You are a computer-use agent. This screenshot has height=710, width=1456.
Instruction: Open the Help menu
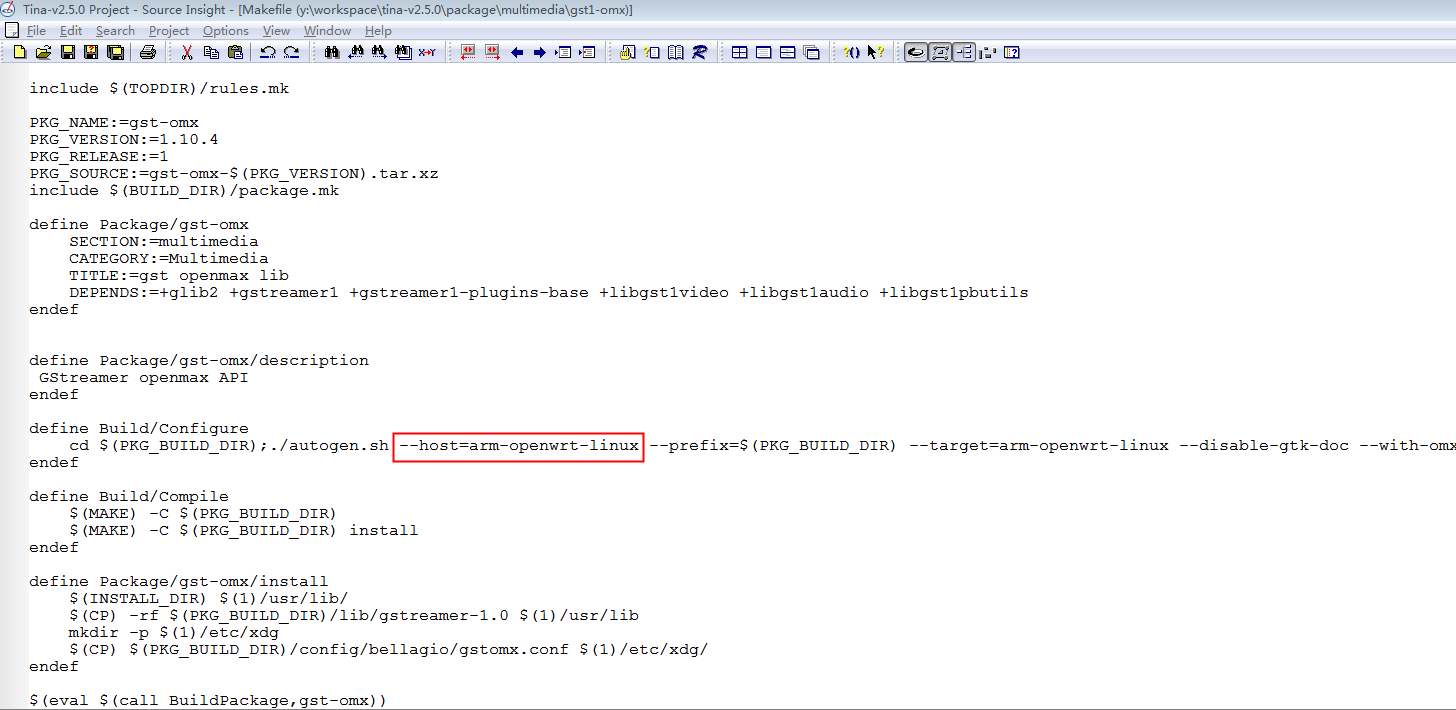click(x=378, y=31)
